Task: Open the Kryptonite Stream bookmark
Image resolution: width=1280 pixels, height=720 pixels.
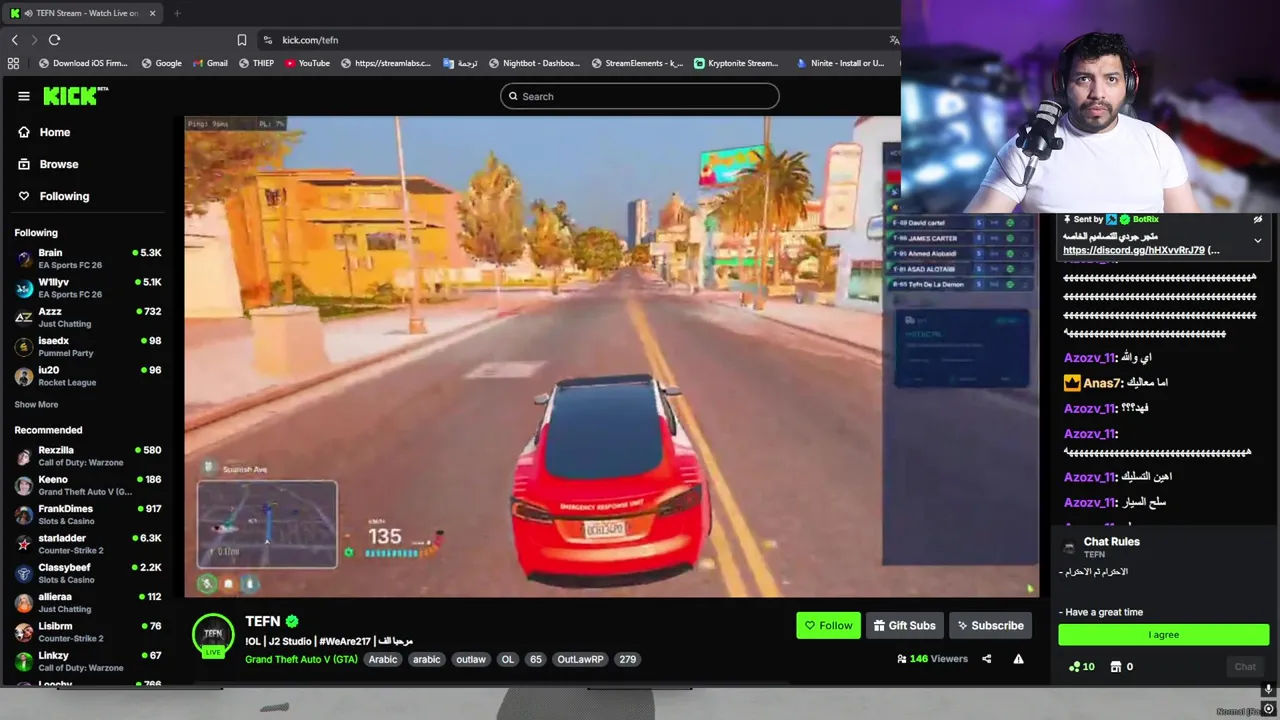Action: (x=736, y=63)
